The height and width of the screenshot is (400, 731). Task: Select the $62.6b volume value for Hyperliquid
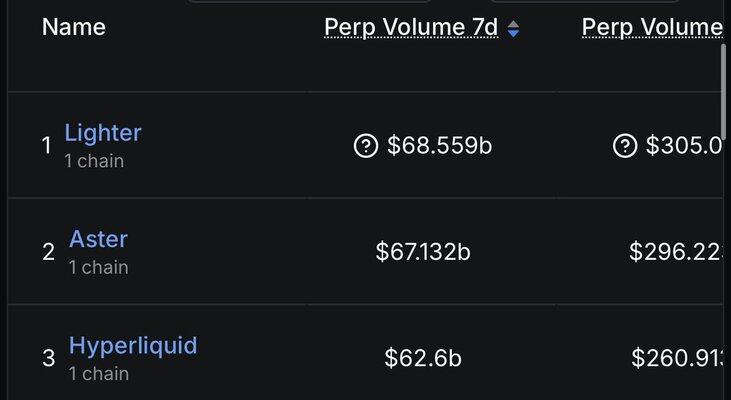tap(423, 358)
